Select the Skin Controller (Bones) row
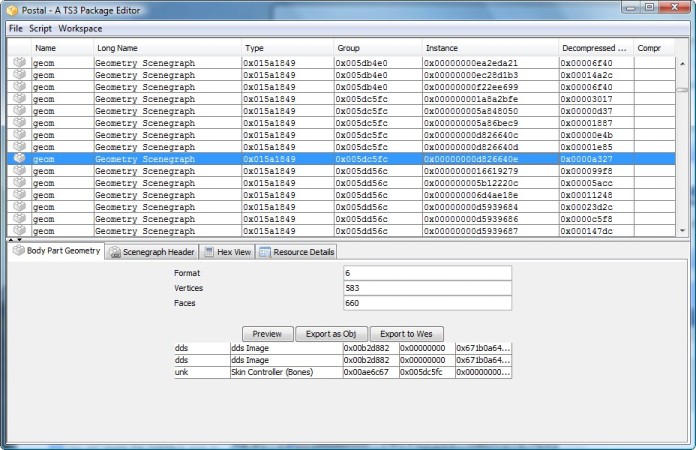696x450 pixels. click(x=284, y=372)
